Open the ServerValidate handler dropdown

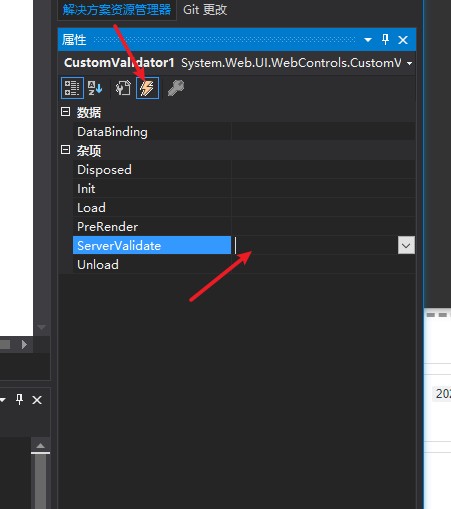point(406,245)
